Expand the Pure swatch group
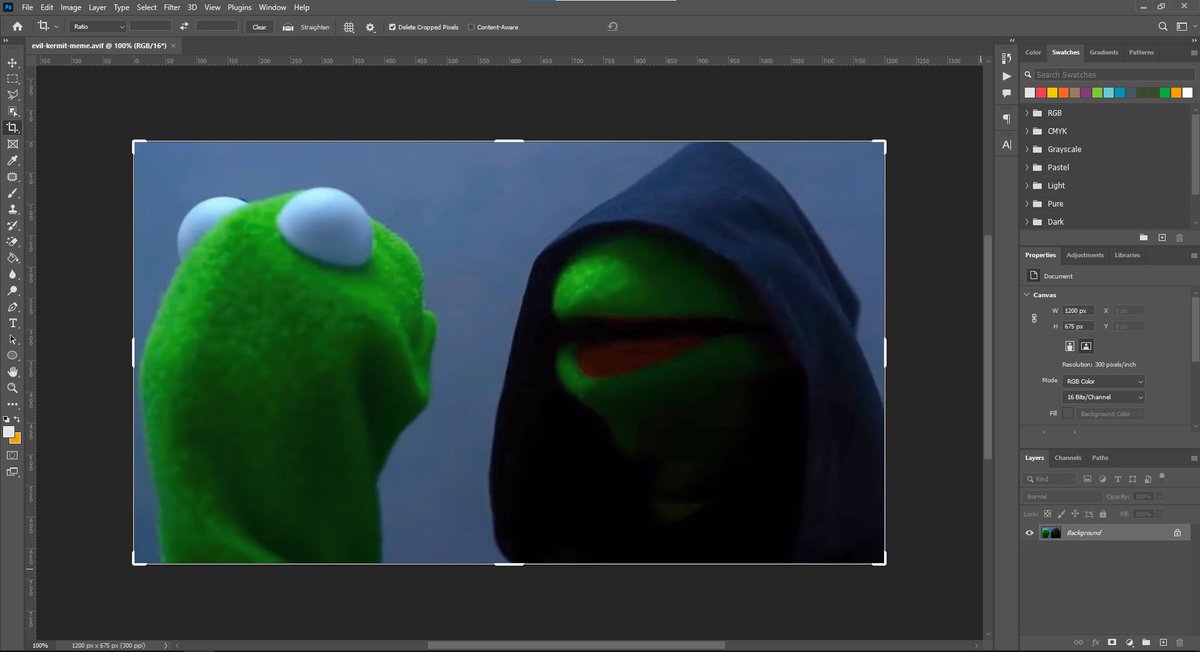The height and width of the screenshot is (652, 1200). coord(1027,203)
